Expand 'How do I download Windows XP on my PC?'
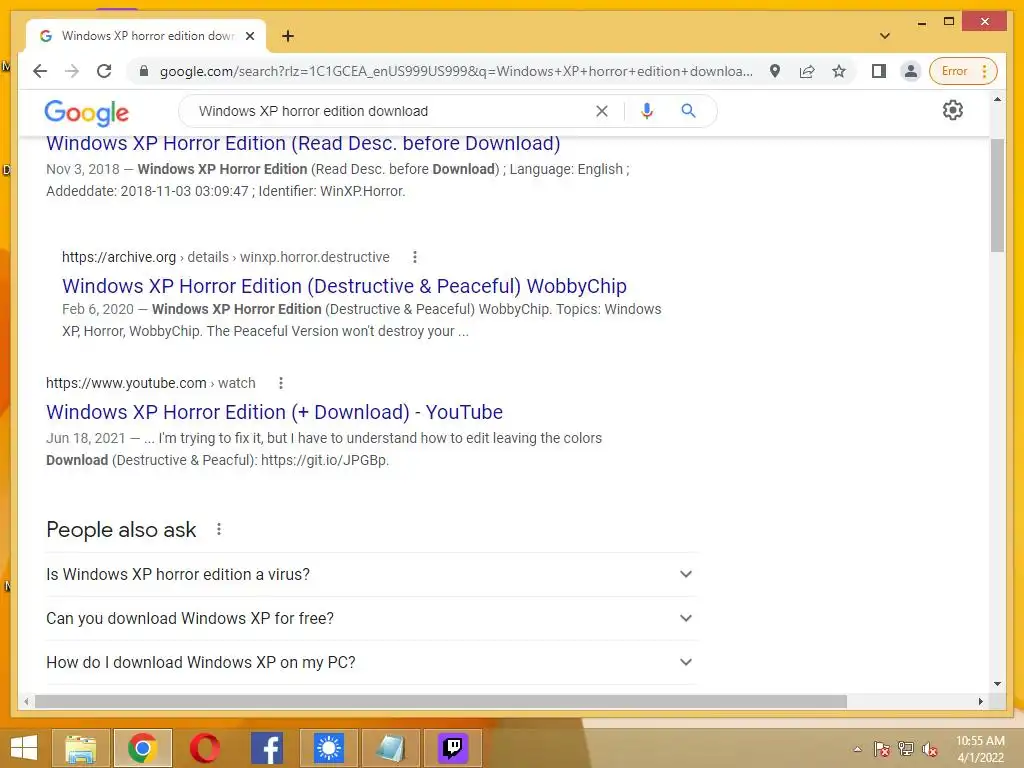This screenshot has height=768, width=1024. [x=371, y=662]
